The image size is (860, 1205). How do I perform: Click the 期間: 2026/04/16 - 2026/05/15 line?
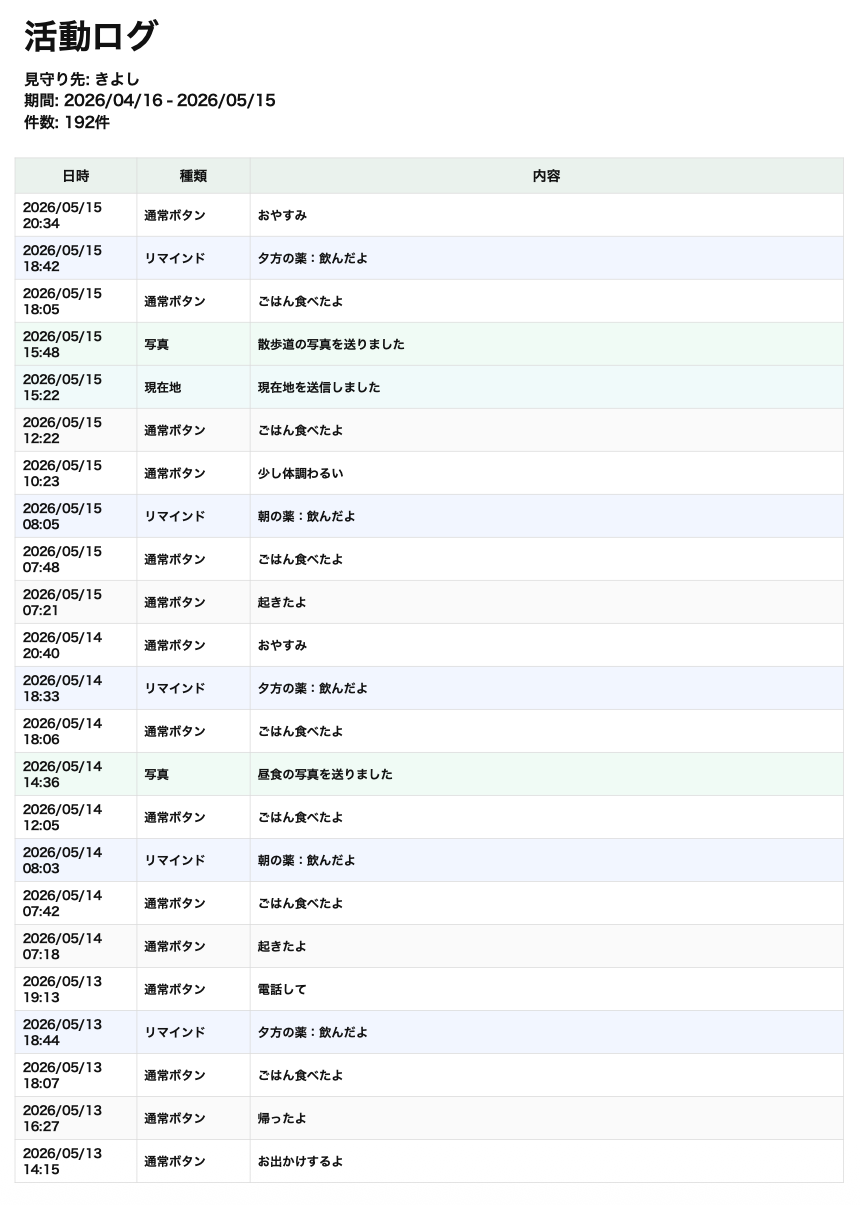(x=150, y=100)
